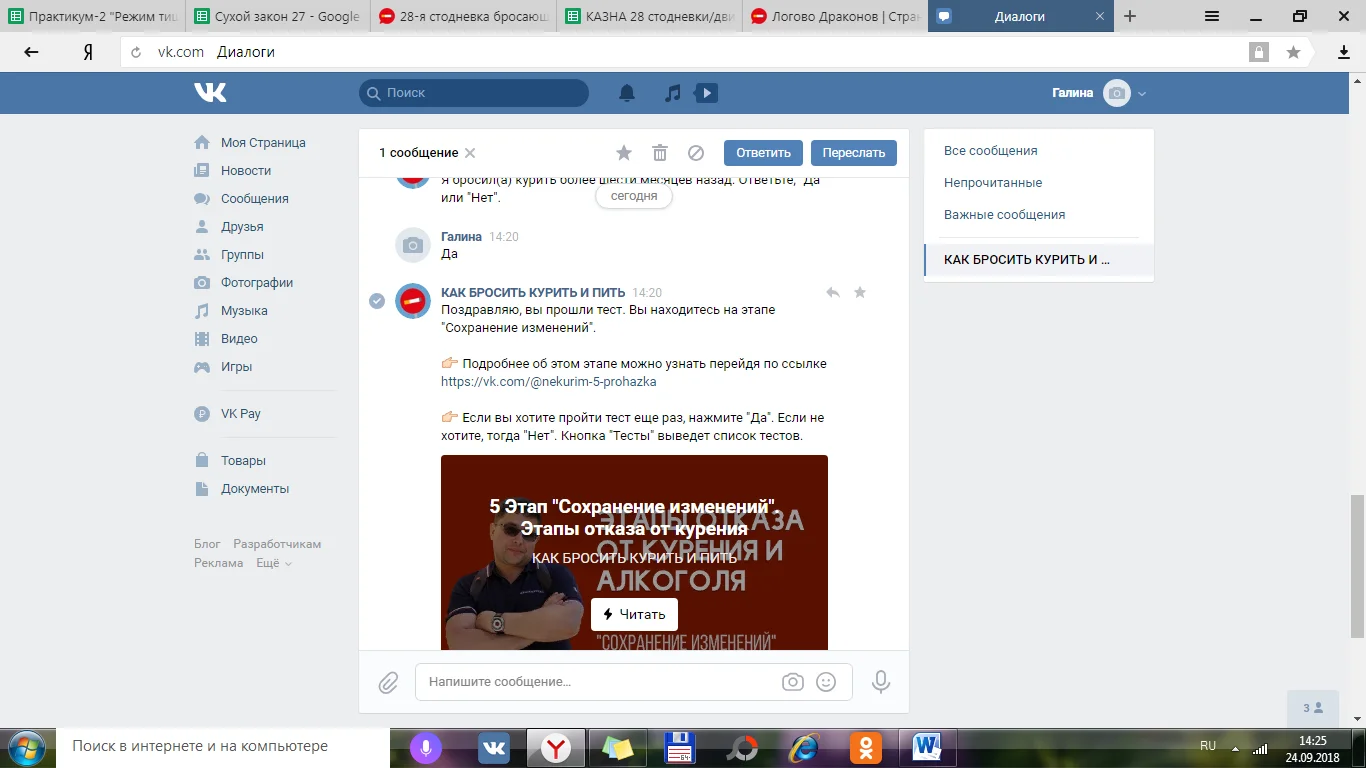Click the "Читать" article button
Screen dimensions: 1366x768
coord(634,614)
